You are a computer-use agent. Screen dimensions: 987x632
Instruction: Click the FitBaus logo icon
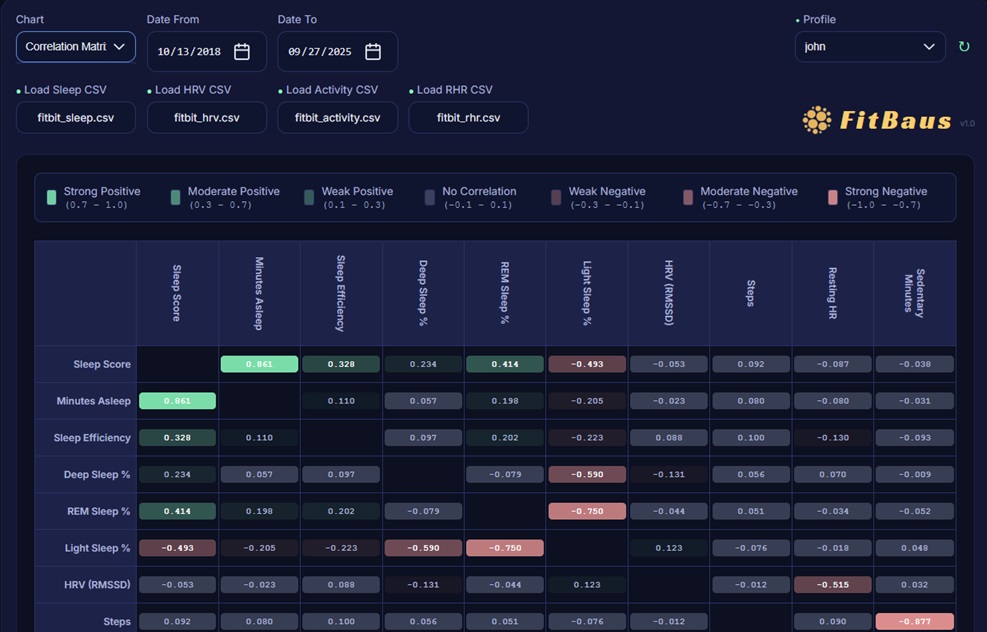tap(817, 120)
